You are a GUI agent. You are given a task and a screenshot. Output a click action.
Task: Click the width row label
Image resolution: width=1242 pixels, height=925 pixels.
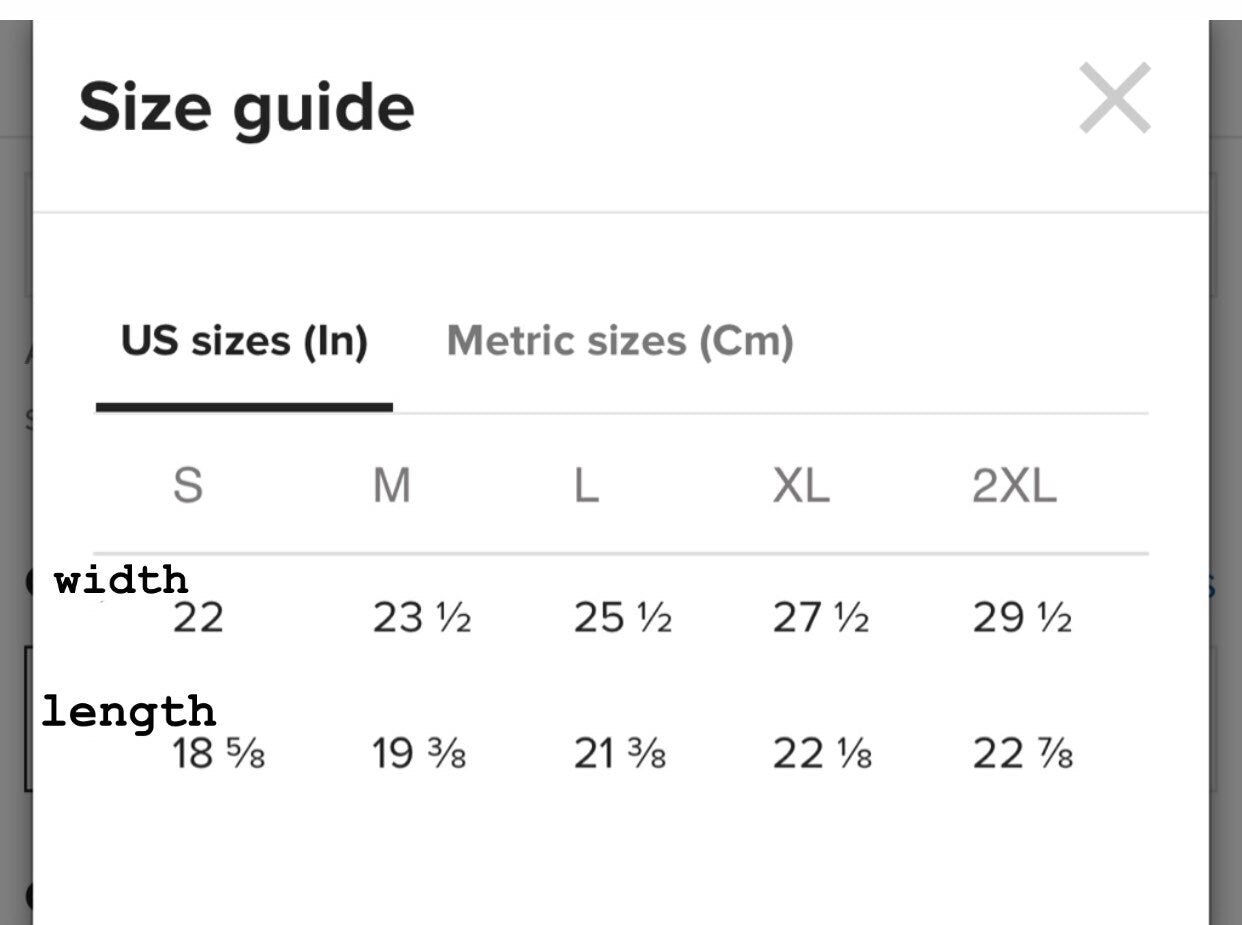tap(121, 580)
